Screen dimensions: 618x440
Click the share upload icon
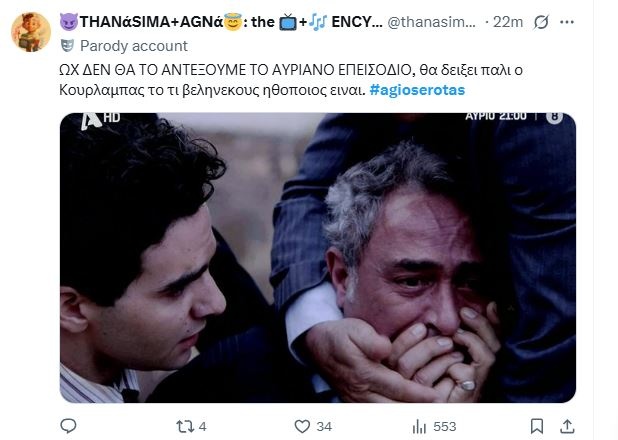(x=567, y=426)
